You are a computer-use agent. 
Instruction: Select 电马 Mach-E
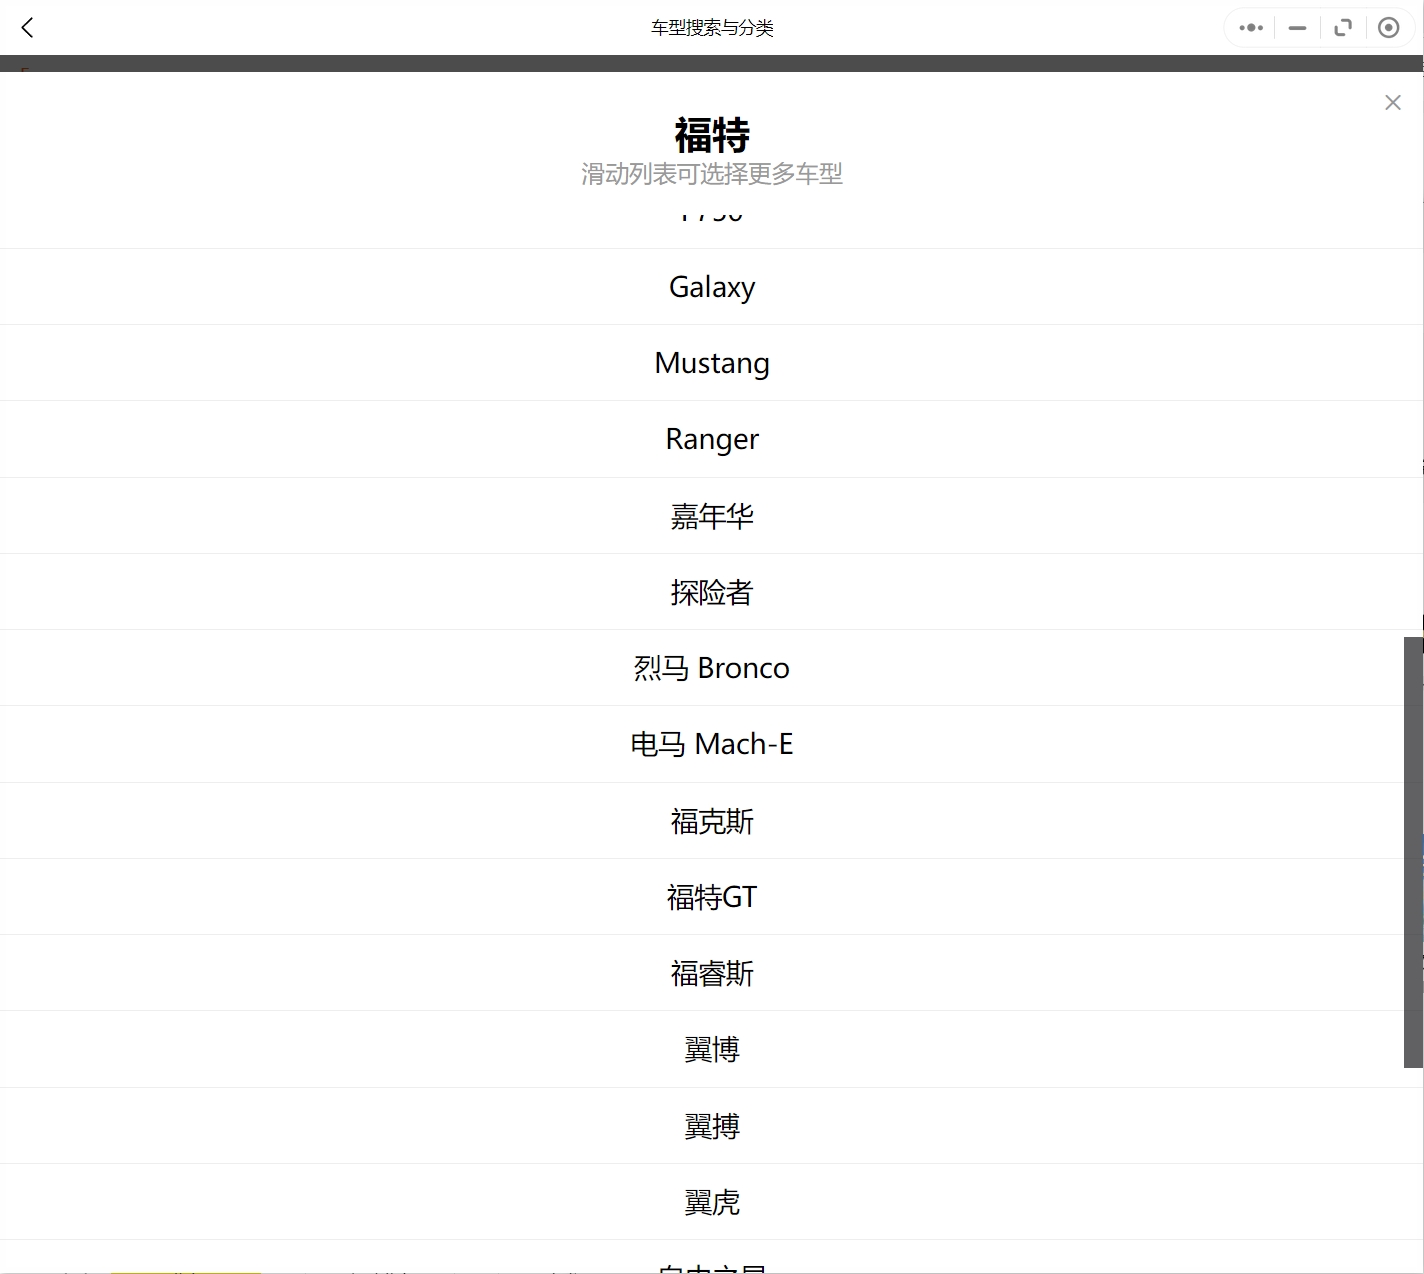[x=712, y=744]
